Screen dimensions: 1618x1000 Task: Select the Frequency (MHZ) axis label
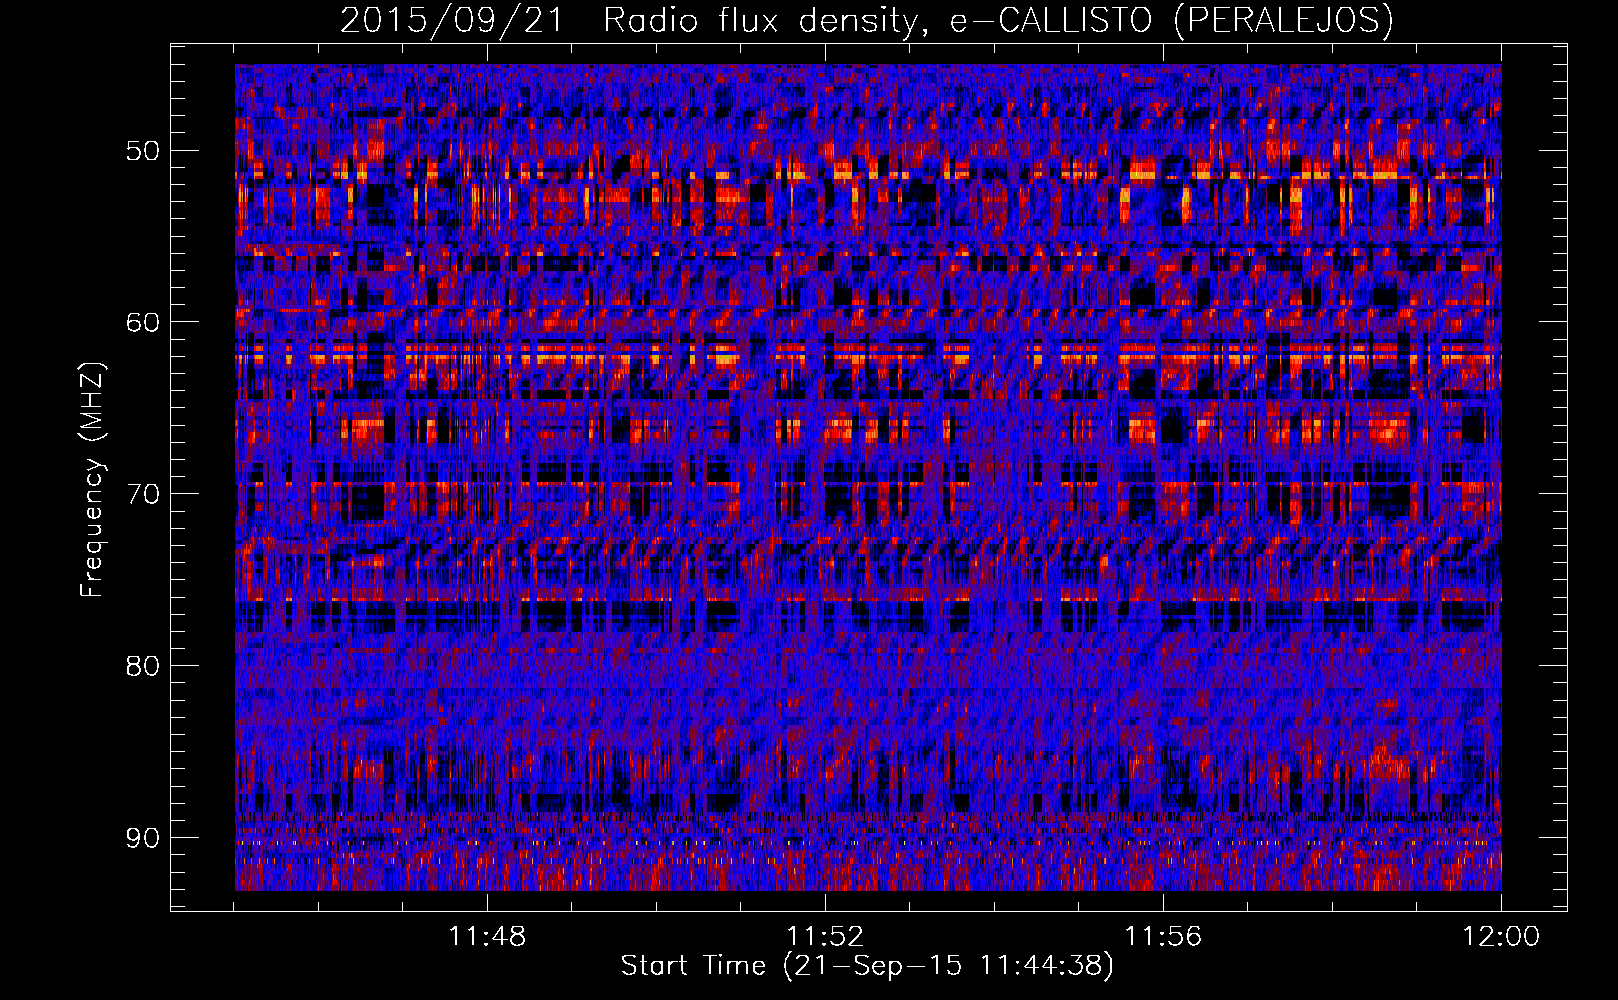point(92,479)
